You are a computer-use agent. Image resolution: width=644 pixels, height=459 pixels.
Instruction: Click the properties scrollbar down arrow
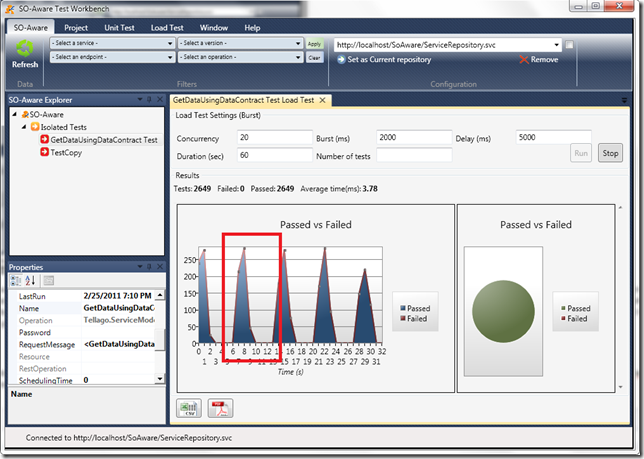(160, 379)
